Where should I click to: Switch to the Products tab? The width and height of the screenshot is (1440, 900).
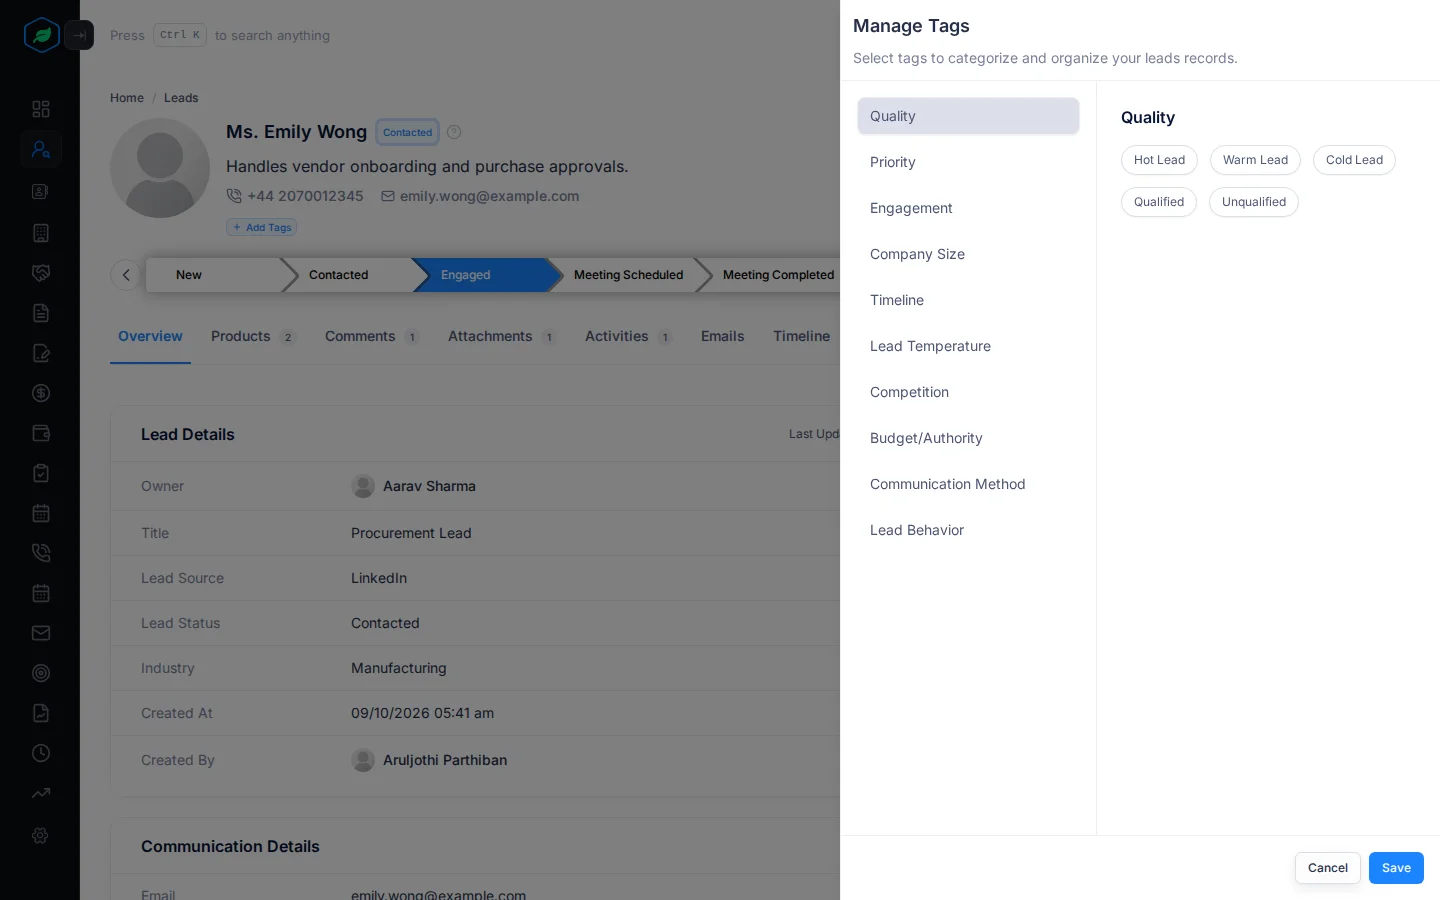(x=253, y=337)
